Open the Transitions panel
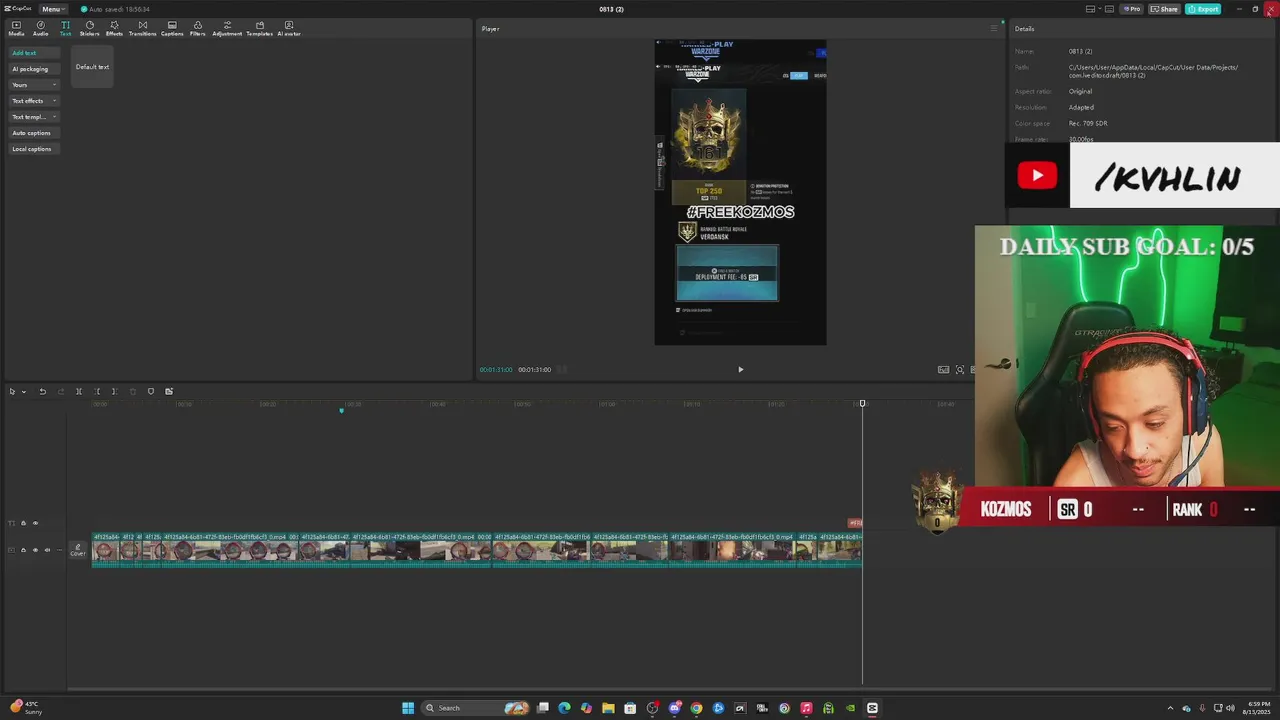Image resolution: width=1280 pixels, height=720 pixels. (x=142, y=28)
